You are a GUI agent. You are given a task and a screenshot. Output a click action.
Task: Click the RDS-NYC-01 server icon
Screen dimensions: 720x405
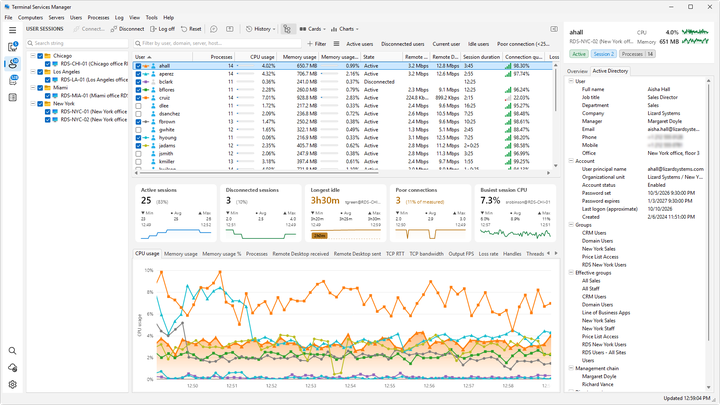pyautogui.click(x=55, y=112)
